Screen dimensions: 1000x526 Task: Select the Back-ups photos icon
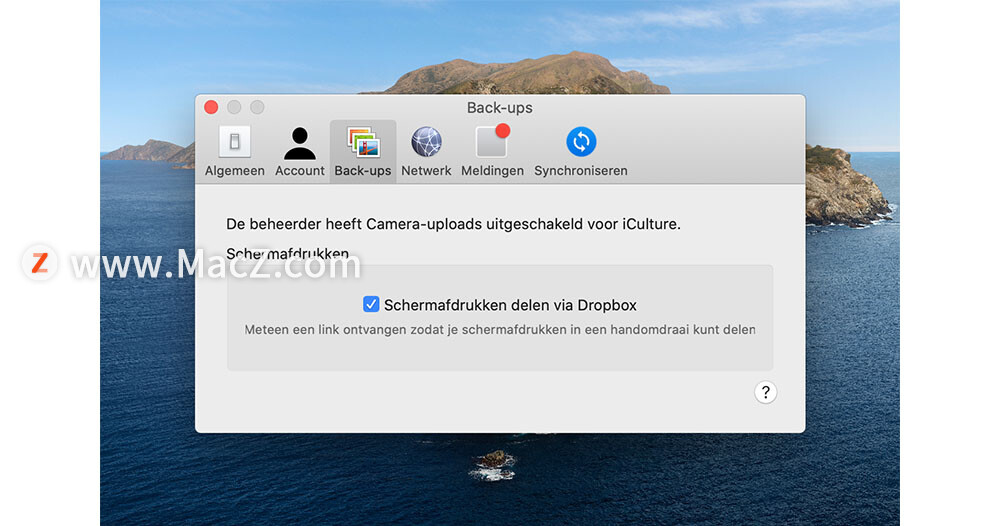(363, 142)
